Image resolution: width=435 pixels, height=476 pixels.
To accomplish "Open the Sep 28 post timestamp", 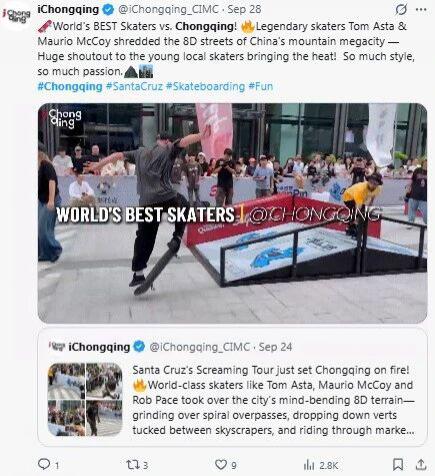I will coord(244,9).
